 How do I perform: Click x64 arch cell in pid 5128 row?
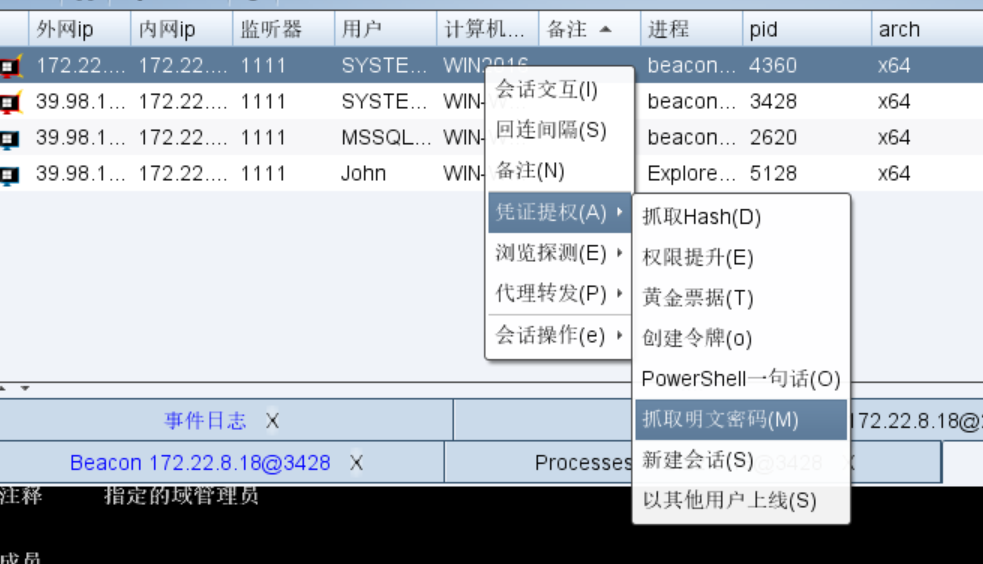click(894, 174)
